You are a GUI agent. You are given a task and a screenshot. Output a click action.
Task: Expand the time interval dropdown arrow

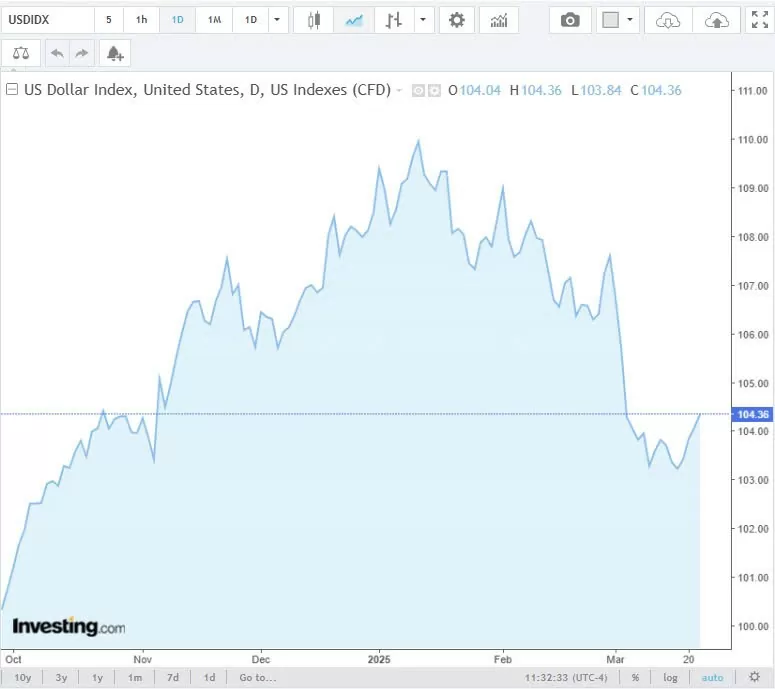pyautogui.click(x=277, y=20)
